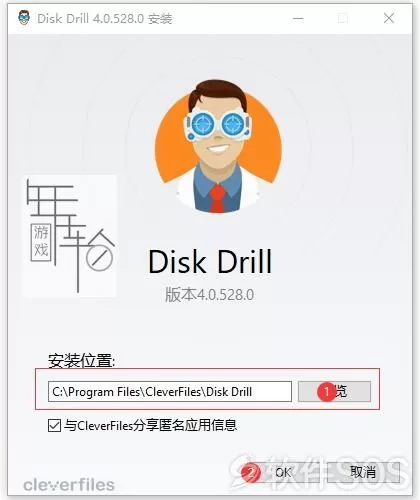Uncheck share anonymous info with CleverFiles checkbox
This screenshot has width=420, height=500.
pos(54,426)
